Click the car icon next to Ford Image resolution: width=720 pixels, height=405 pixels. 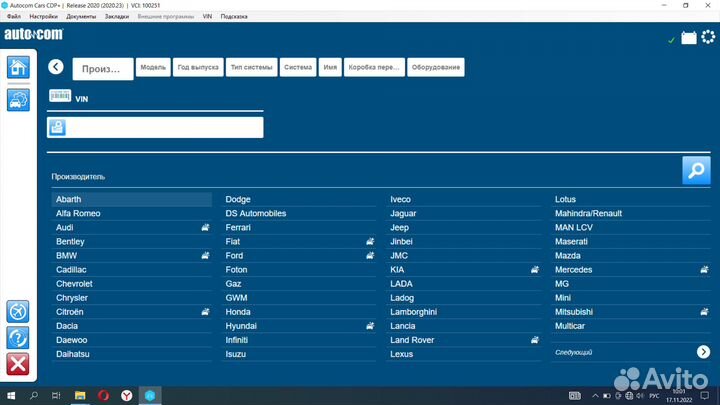[370, 255]
